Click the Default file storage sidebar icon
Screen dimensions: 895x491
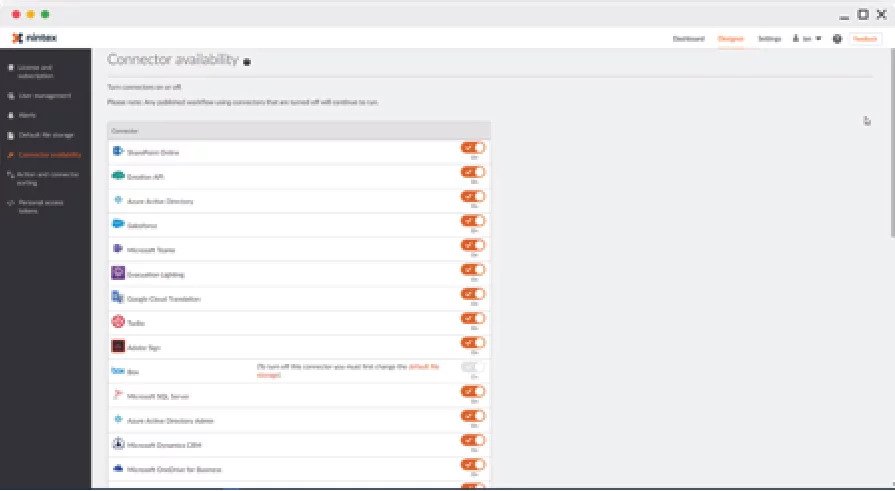[10, 135]
